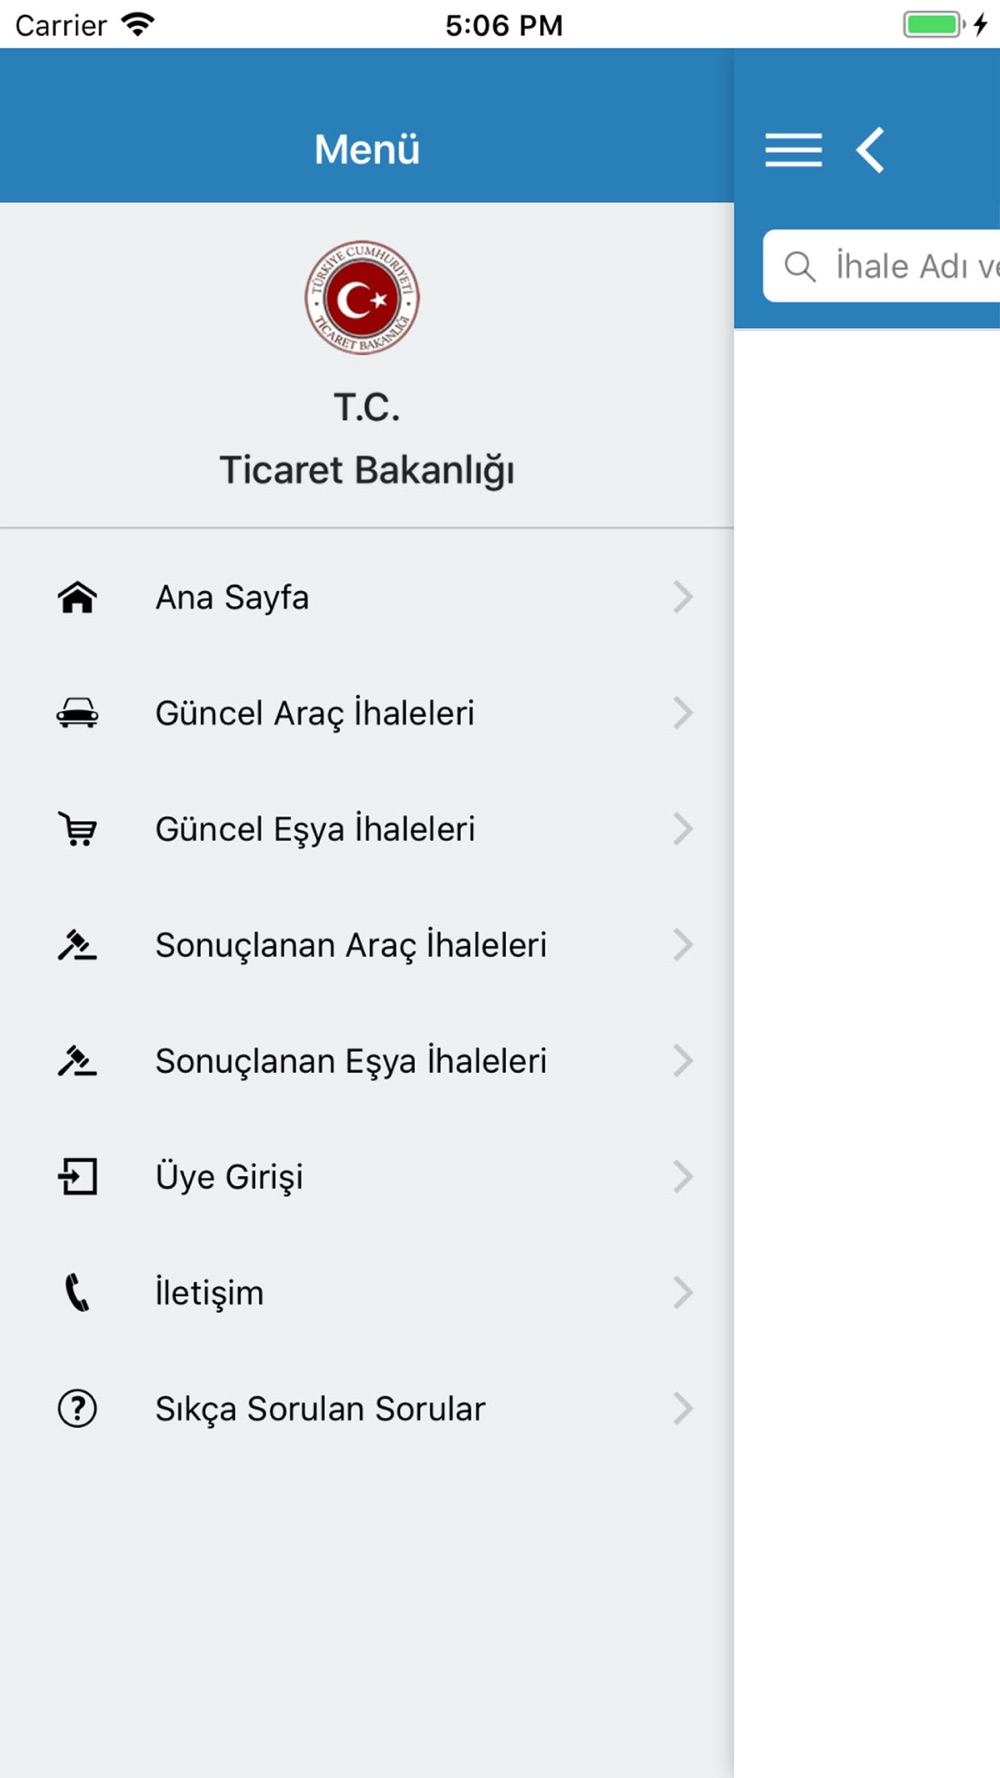Image resolution: width=1000 pixels, height=1778 pixels.
Task: Open the chevron beside Güncel Eşya İhaleleri
Action: [683, 829]
